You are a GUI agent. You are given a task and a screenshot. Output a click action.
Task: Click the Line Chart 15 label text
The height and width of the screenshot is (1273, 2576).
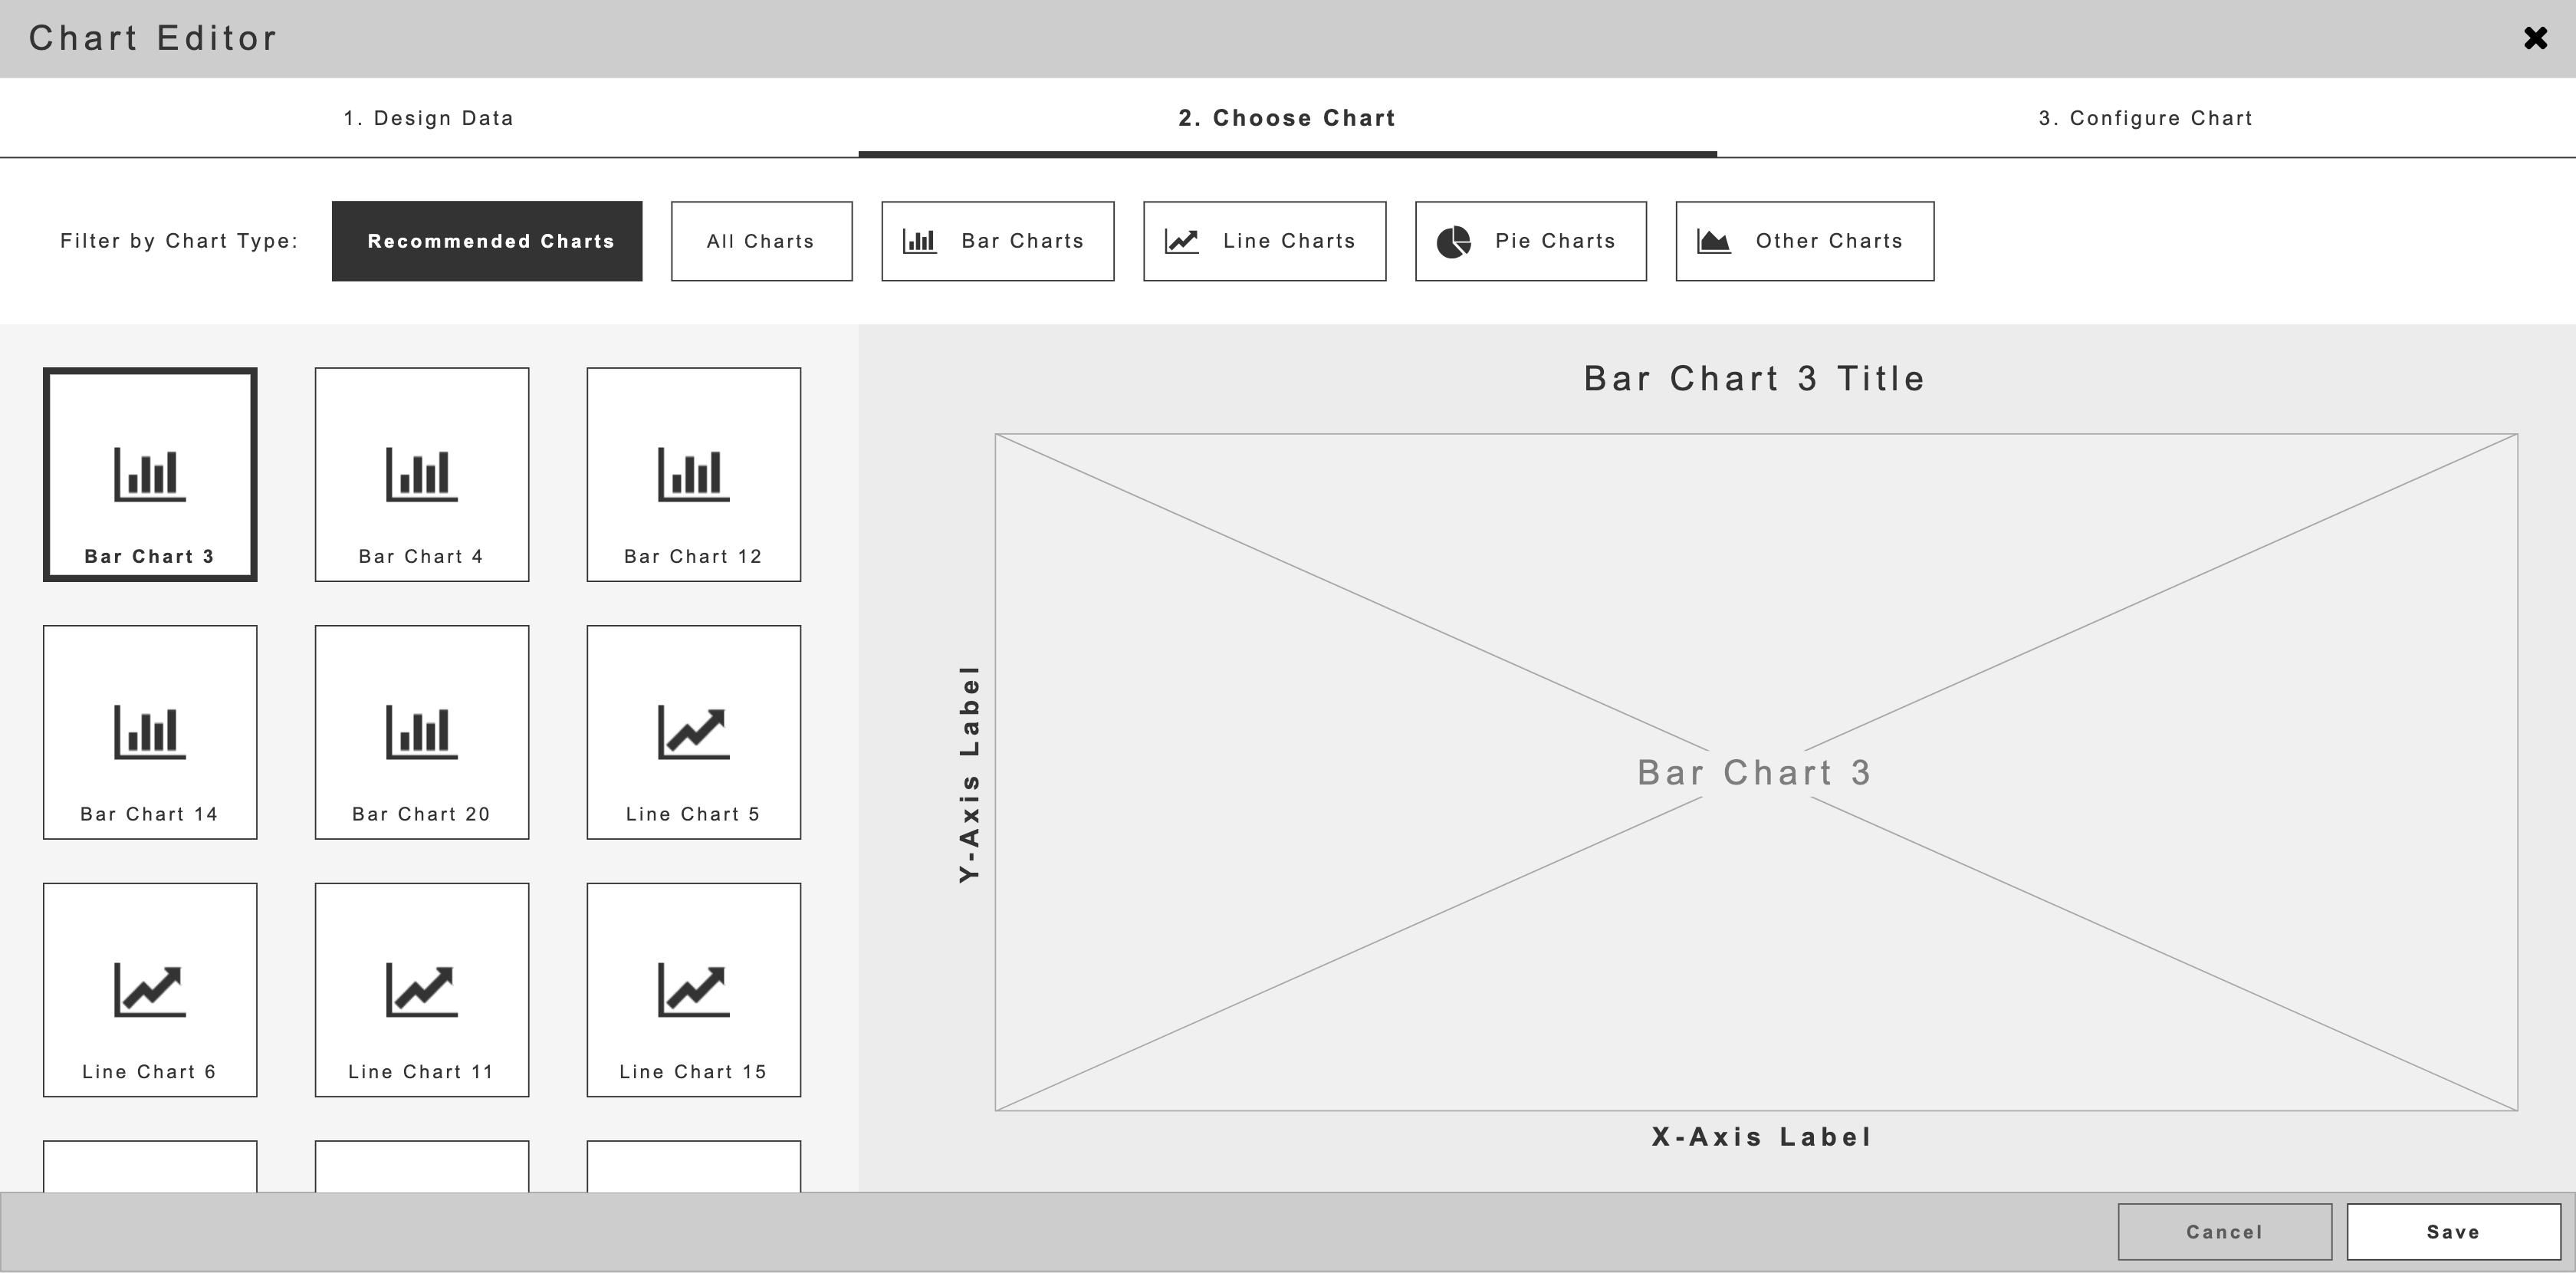coord(694,1072)
